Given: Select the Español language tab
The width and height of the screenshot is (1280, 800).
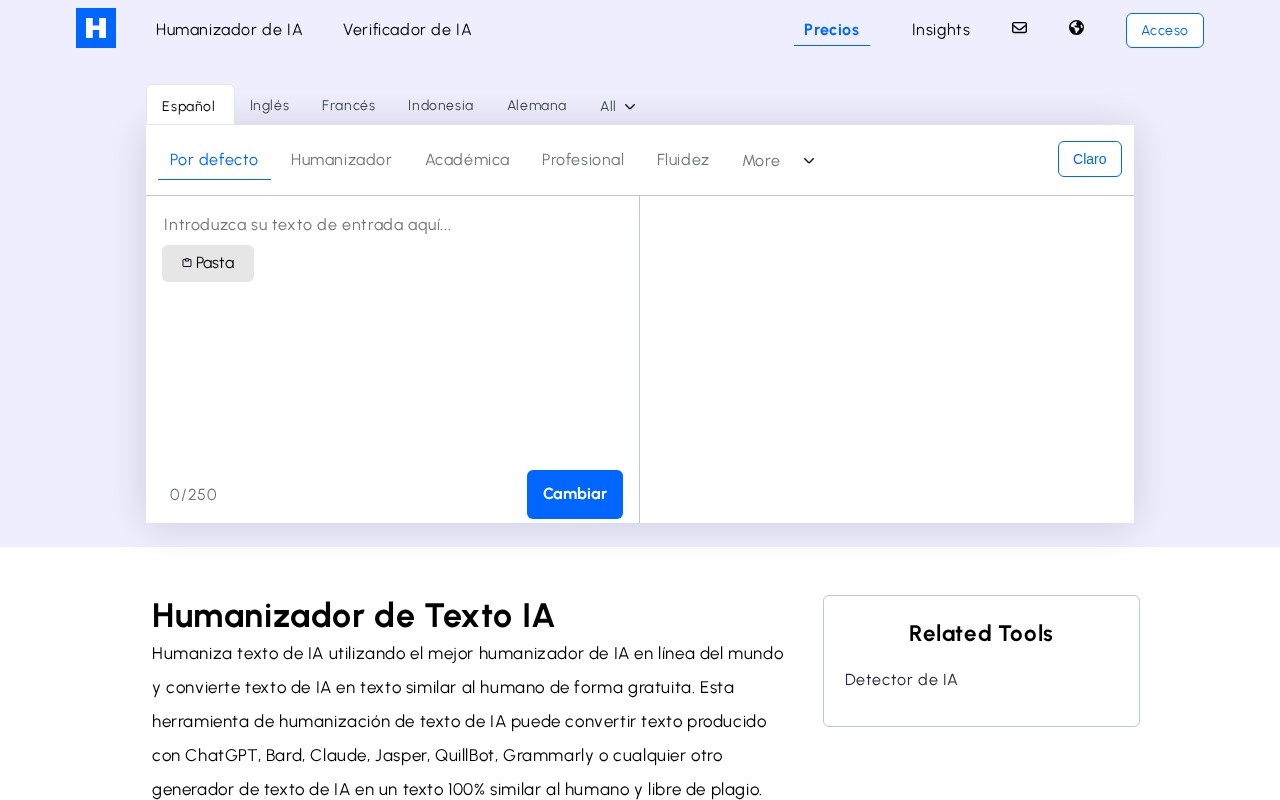Looking at the screenshot, I should coord(189,106).
